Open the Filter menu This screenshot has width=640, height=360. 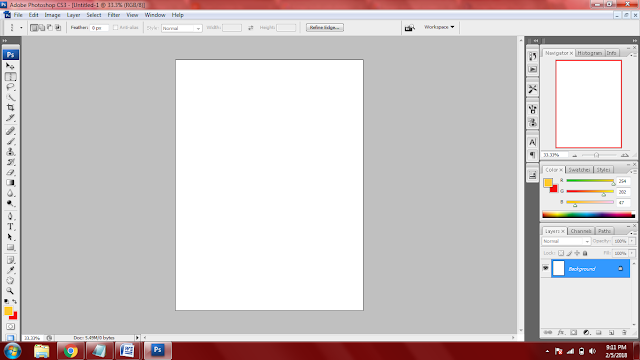113,15
